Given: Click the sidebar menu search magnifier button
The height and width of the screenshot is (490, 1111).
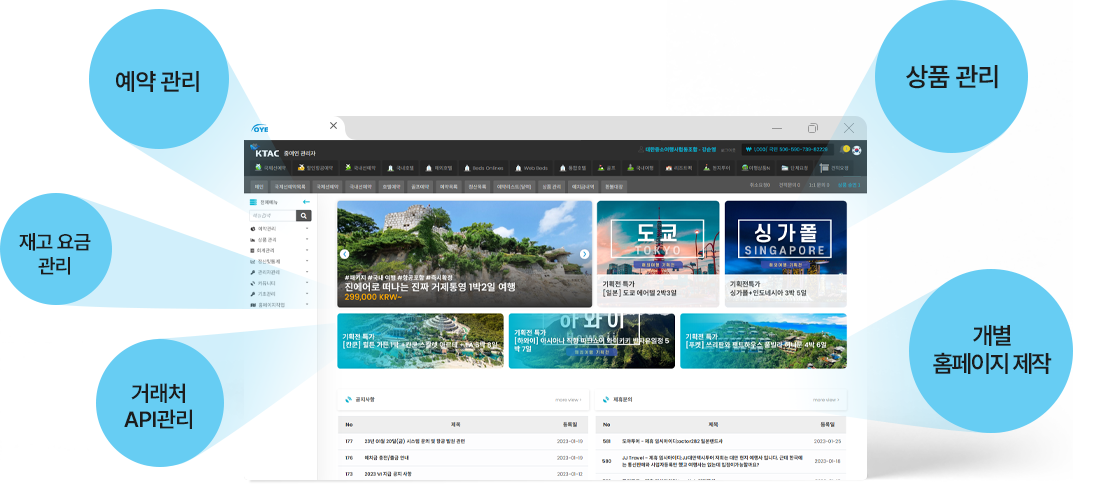Looking at the screenshot, I should [304, 215].
